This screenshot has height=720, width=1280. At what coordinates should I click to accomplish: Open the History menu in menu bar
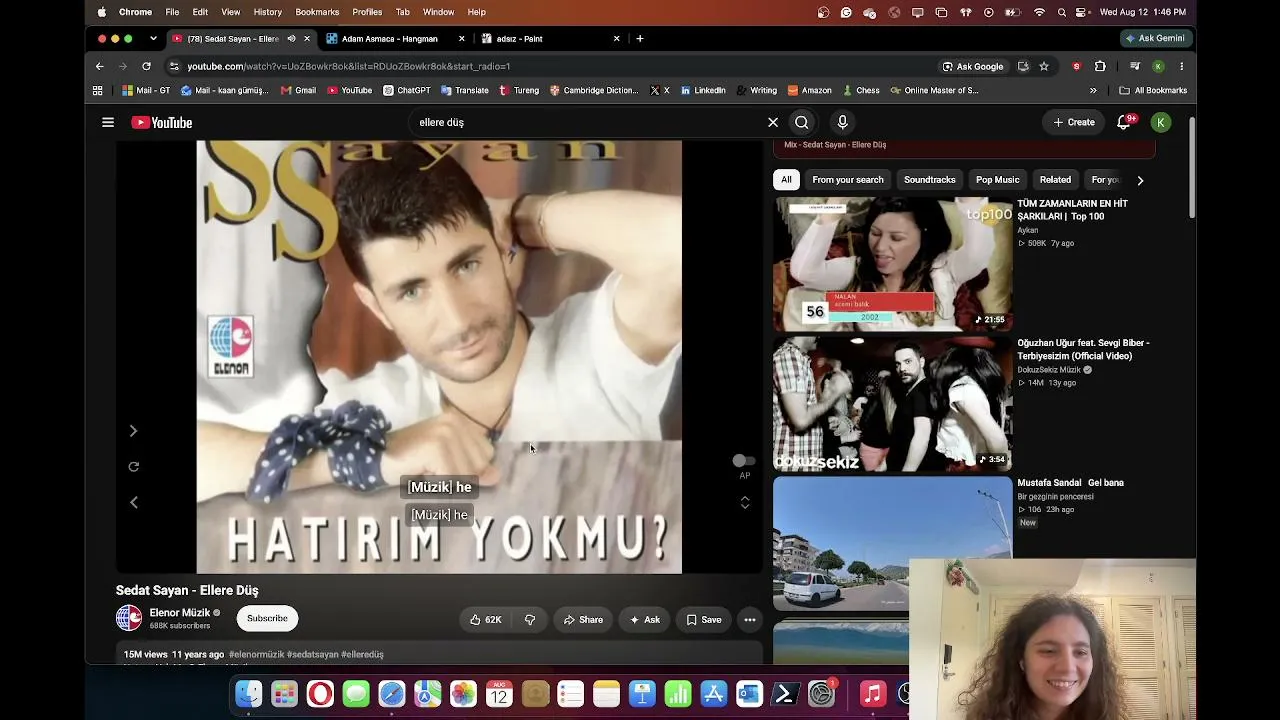[x=268, y=12]
